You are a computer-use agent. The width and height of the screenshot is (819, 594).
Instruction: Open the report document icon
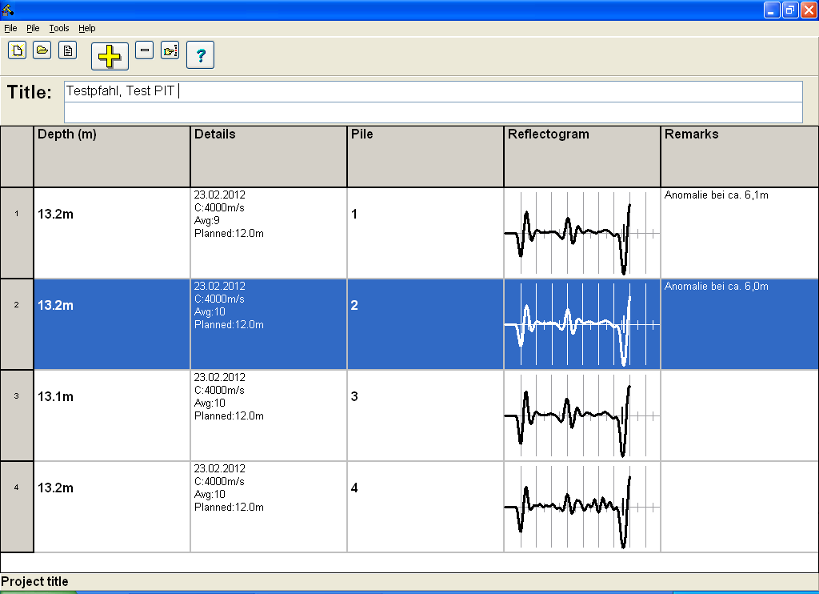pyautogui.click(x=67, y=51)
